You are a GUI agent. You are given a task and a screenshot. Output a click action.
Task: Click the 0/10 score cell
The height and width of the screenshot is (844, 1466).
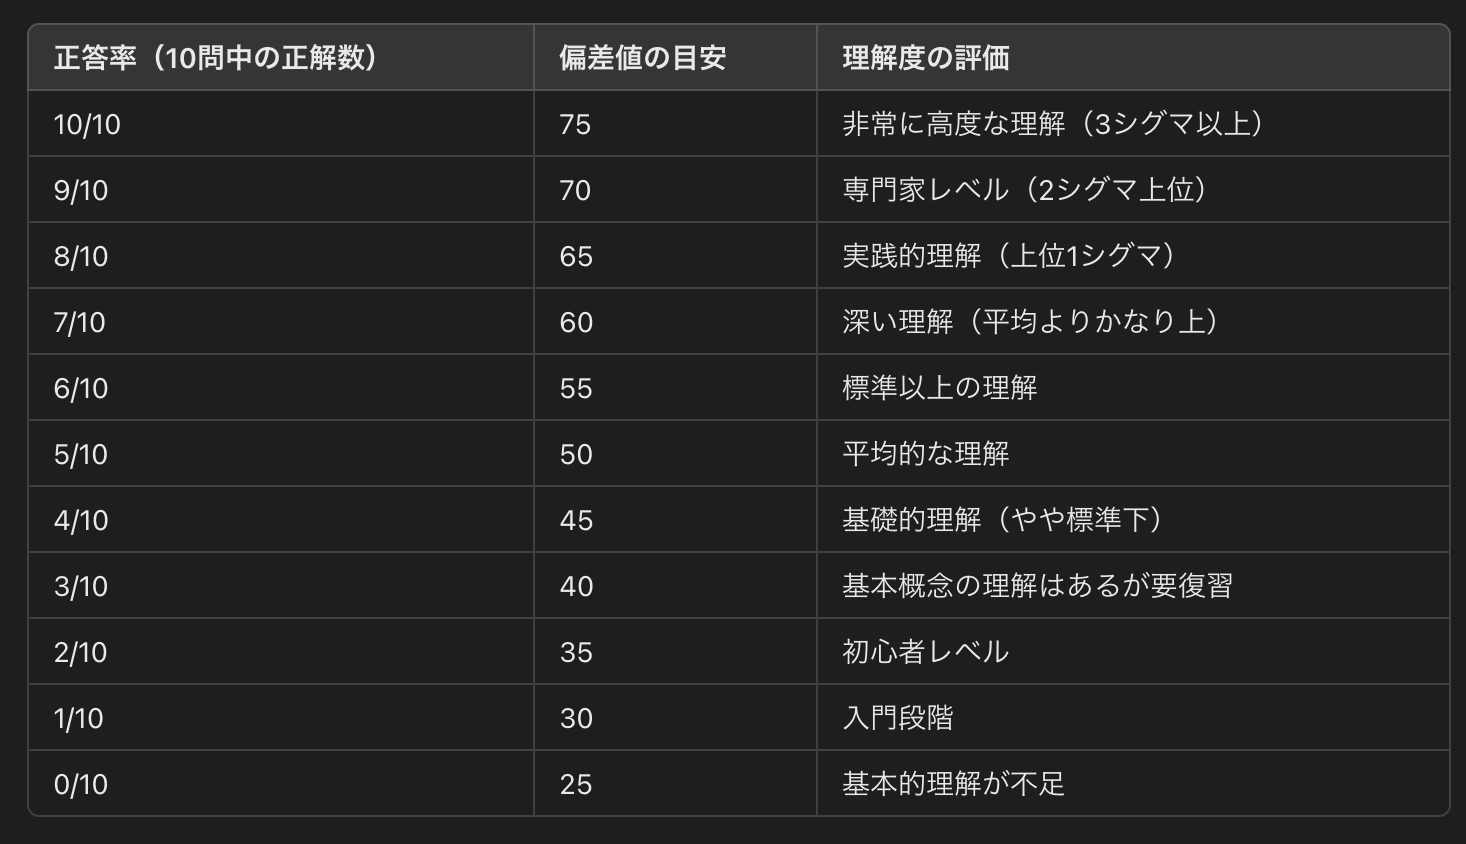[x=81, y=784]
